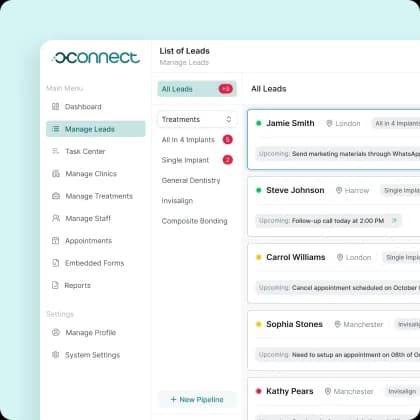Screen dimensions: 420x420
Task: Click the Task Center icon
Action: click(56, 151)
